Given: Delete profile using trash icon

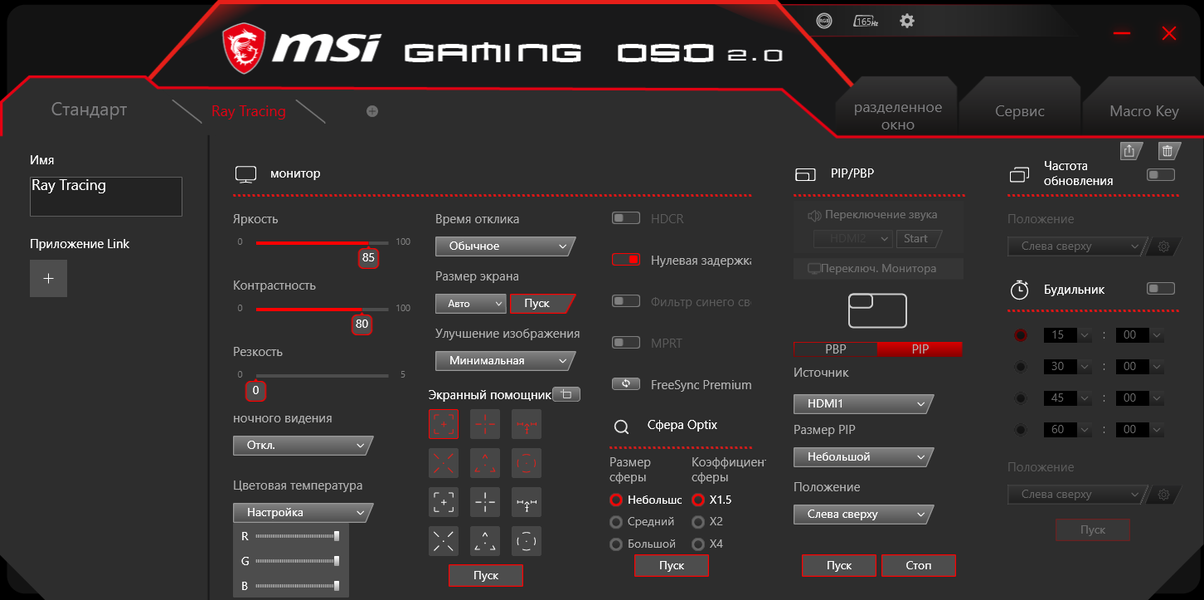Looking at the screenshot, I should [1167, 150].
